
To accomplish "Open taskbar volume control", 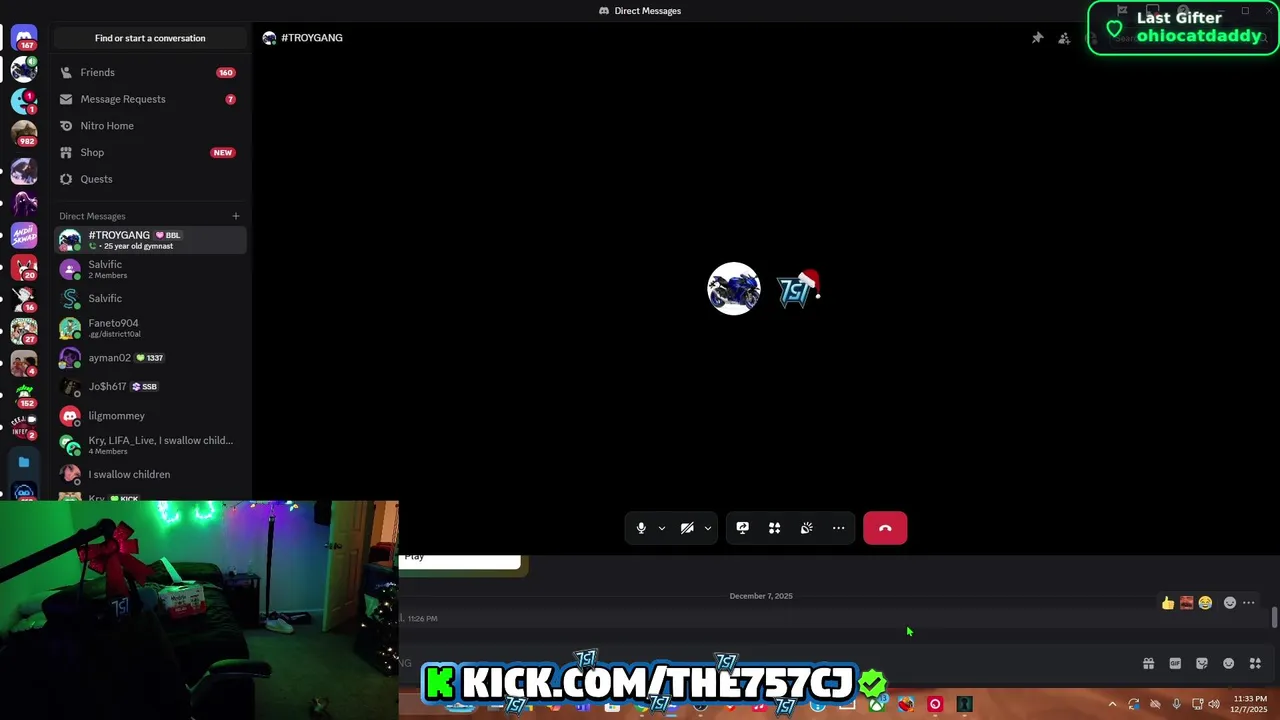I will pyautogui.click(x=1214, y=704).
